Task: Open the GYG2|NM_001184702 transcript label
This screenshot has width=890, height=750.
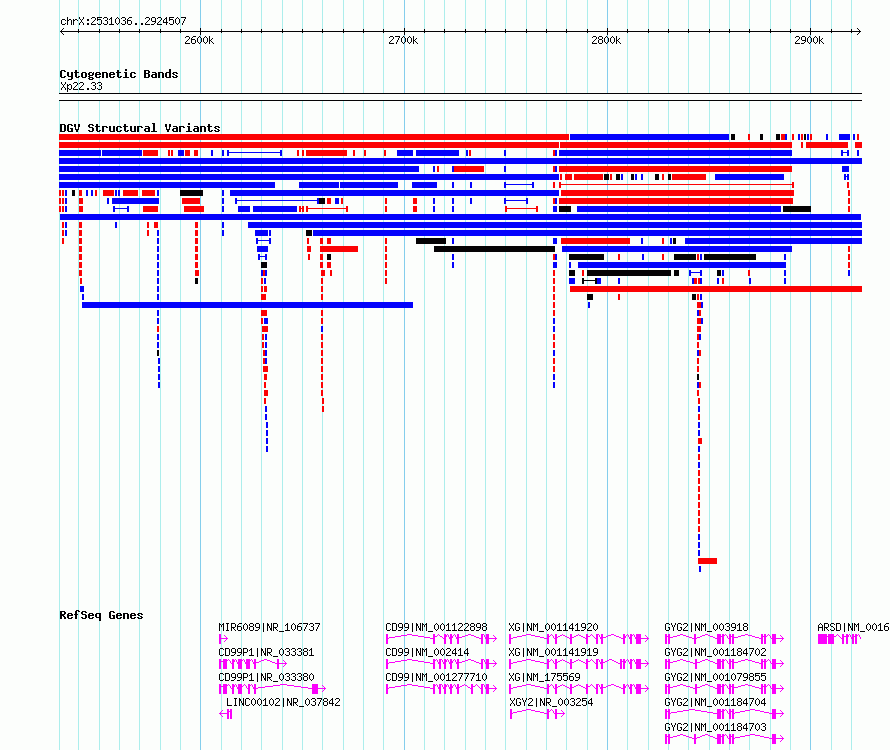Action: click(x=716, y=652)
